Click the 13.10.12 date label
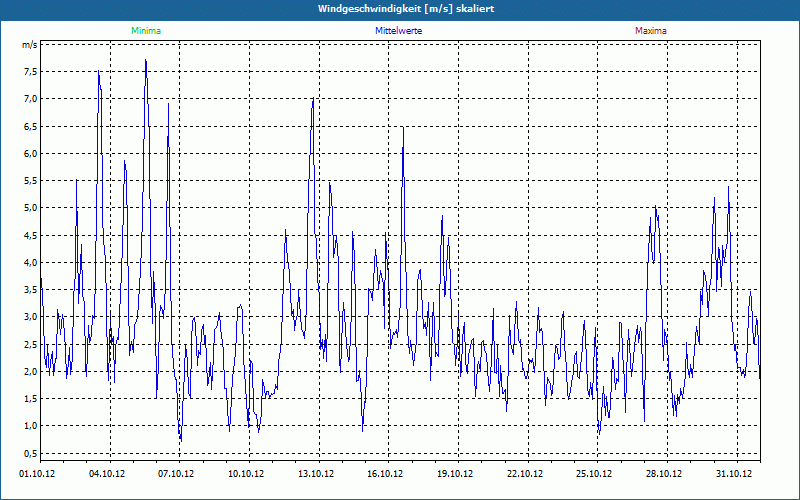This screenshot has height=500, width=800. pos(316,474)
